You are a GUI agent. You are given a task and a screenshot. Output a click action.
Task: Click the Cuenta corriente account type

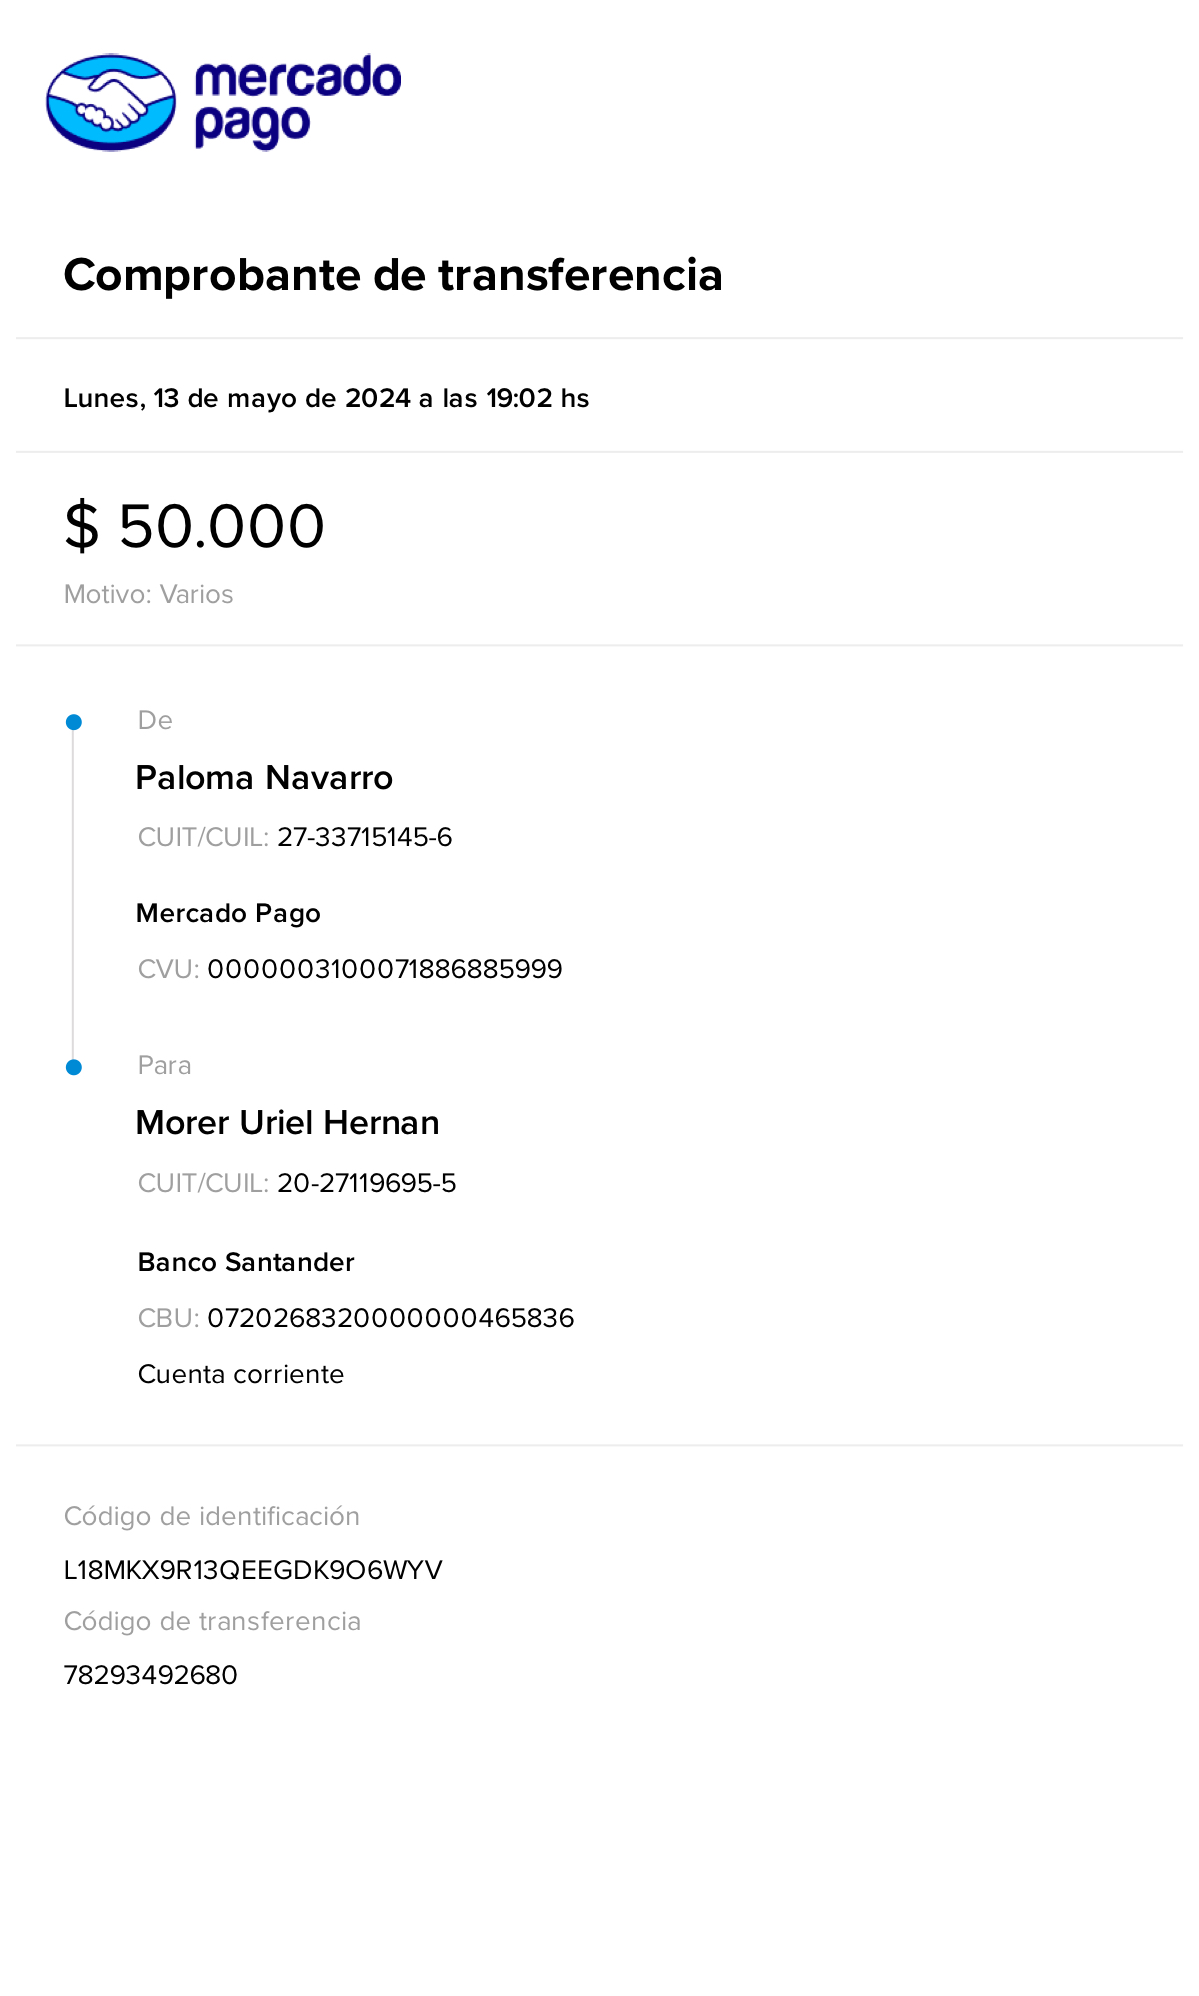click(241, 1374)
